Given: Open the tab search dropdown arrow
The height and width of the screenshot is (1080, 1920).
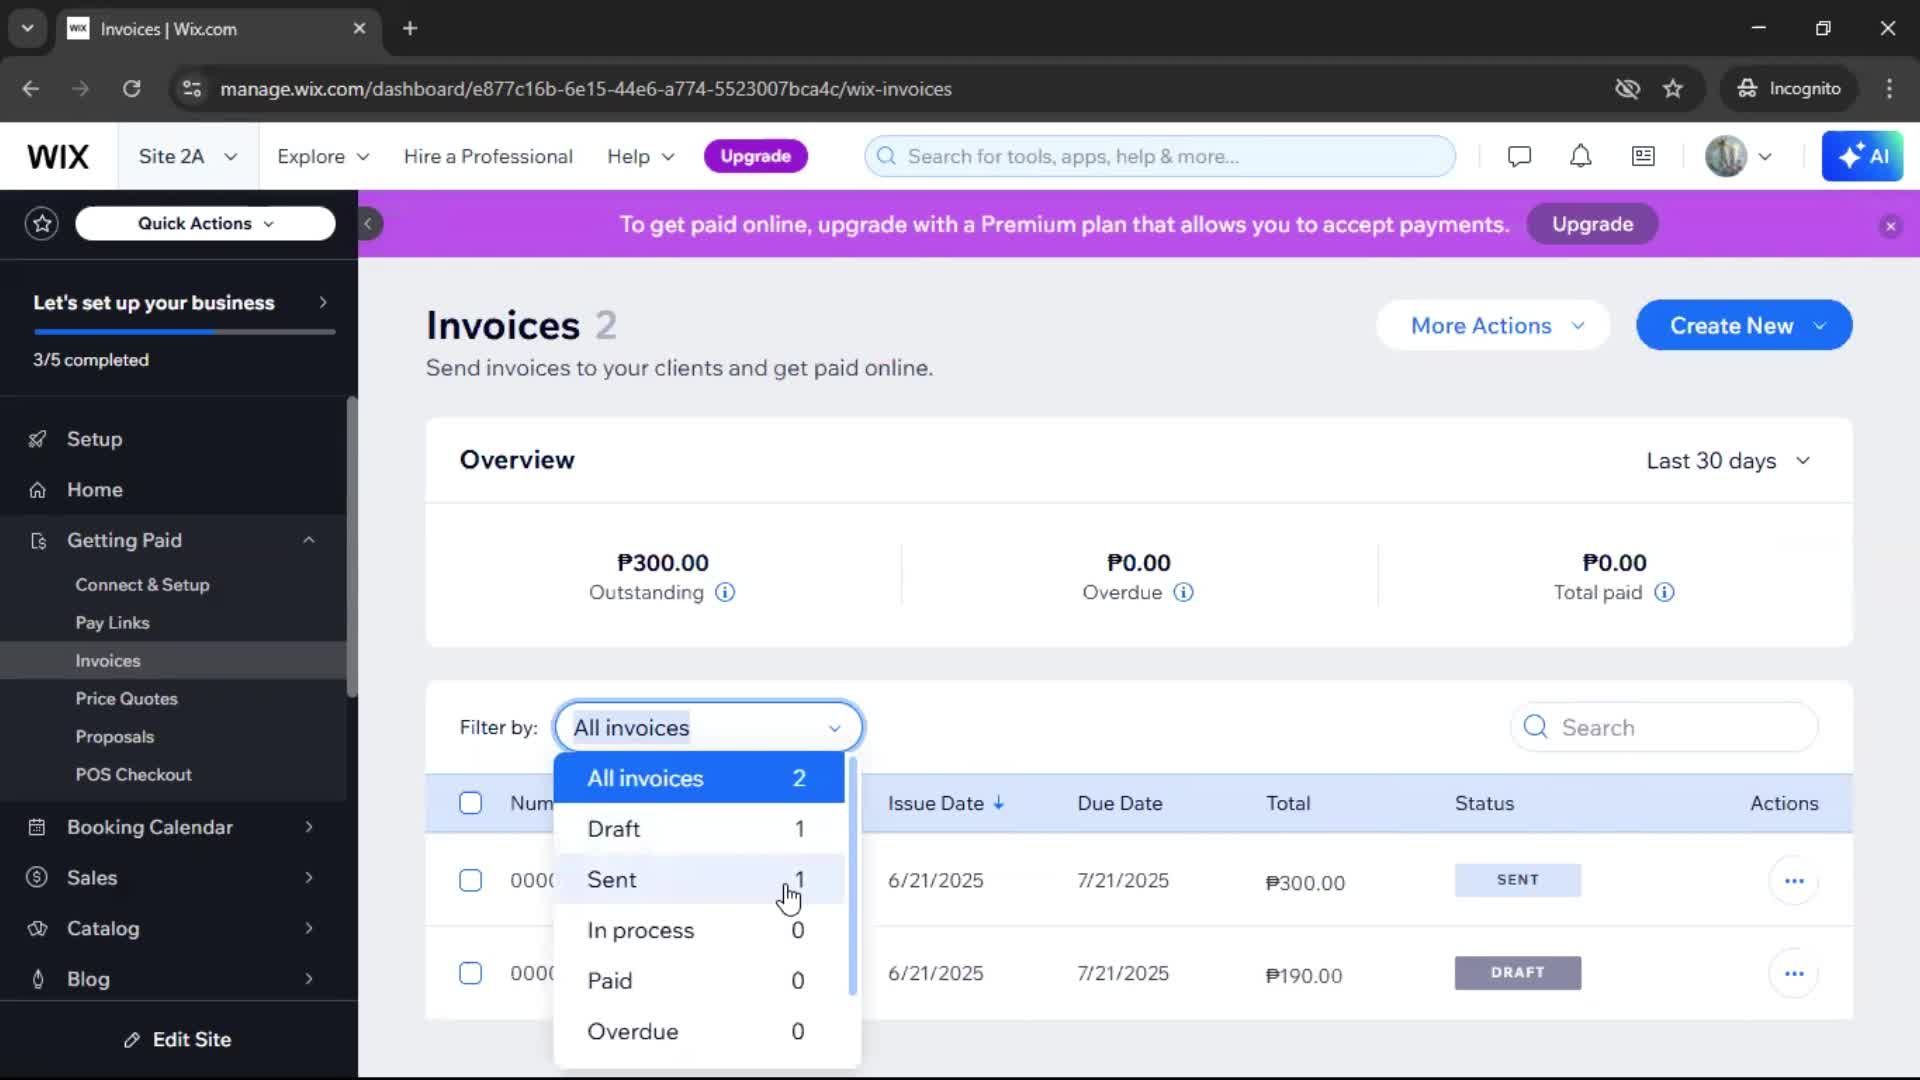Looking at the screenshot, I should point(28,28).
